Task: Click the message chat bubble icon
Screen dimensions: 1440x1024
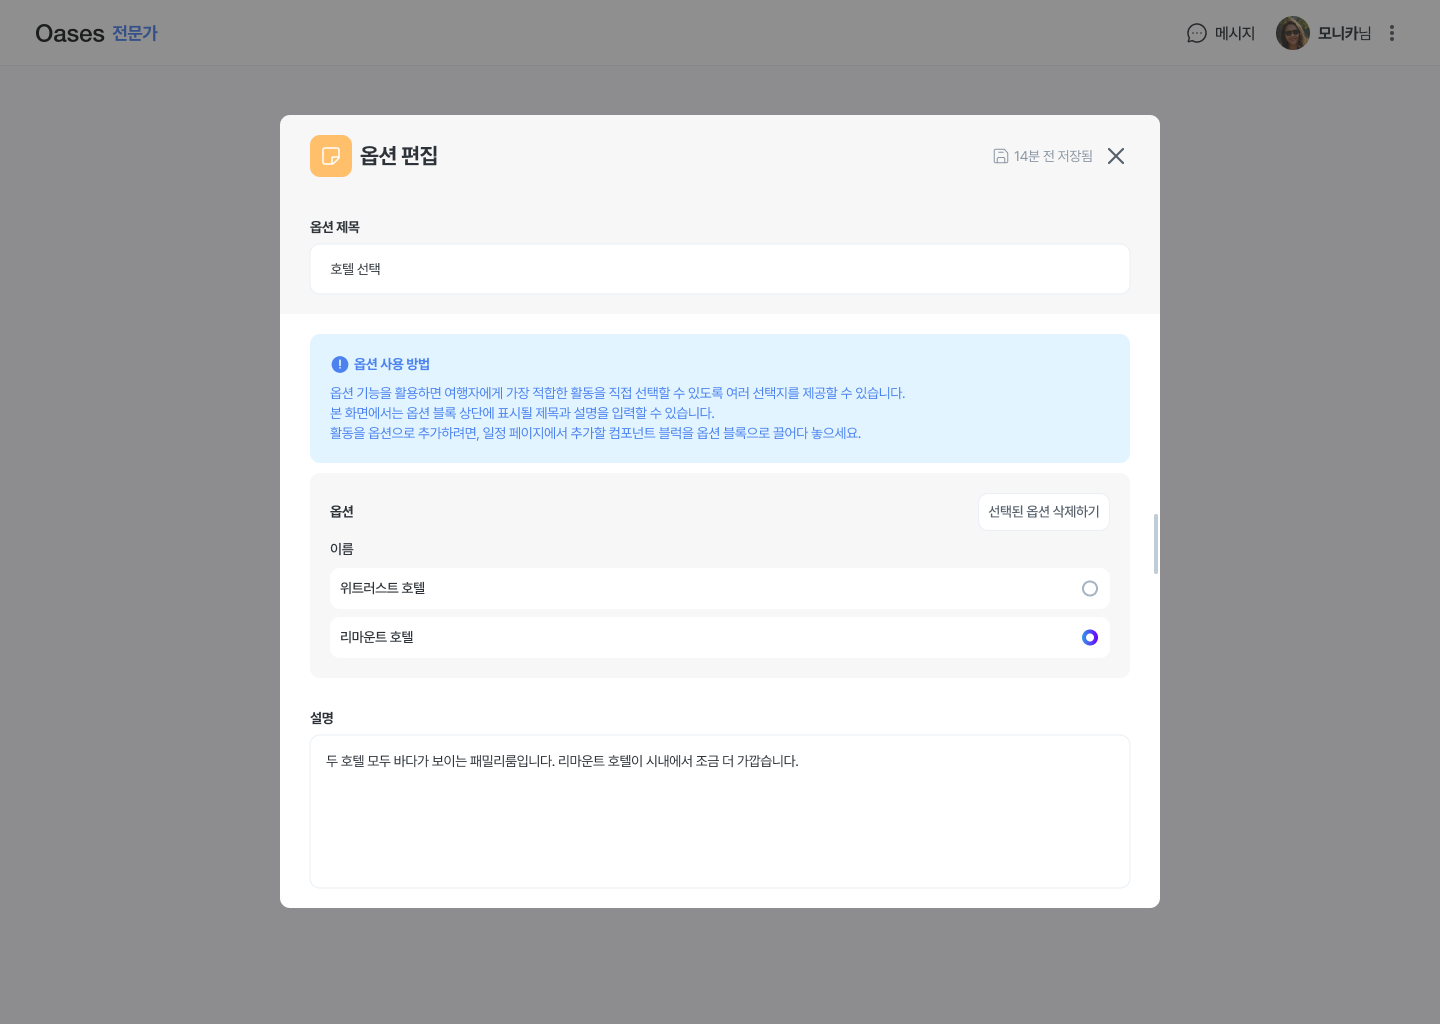Action: [1196, 33]
